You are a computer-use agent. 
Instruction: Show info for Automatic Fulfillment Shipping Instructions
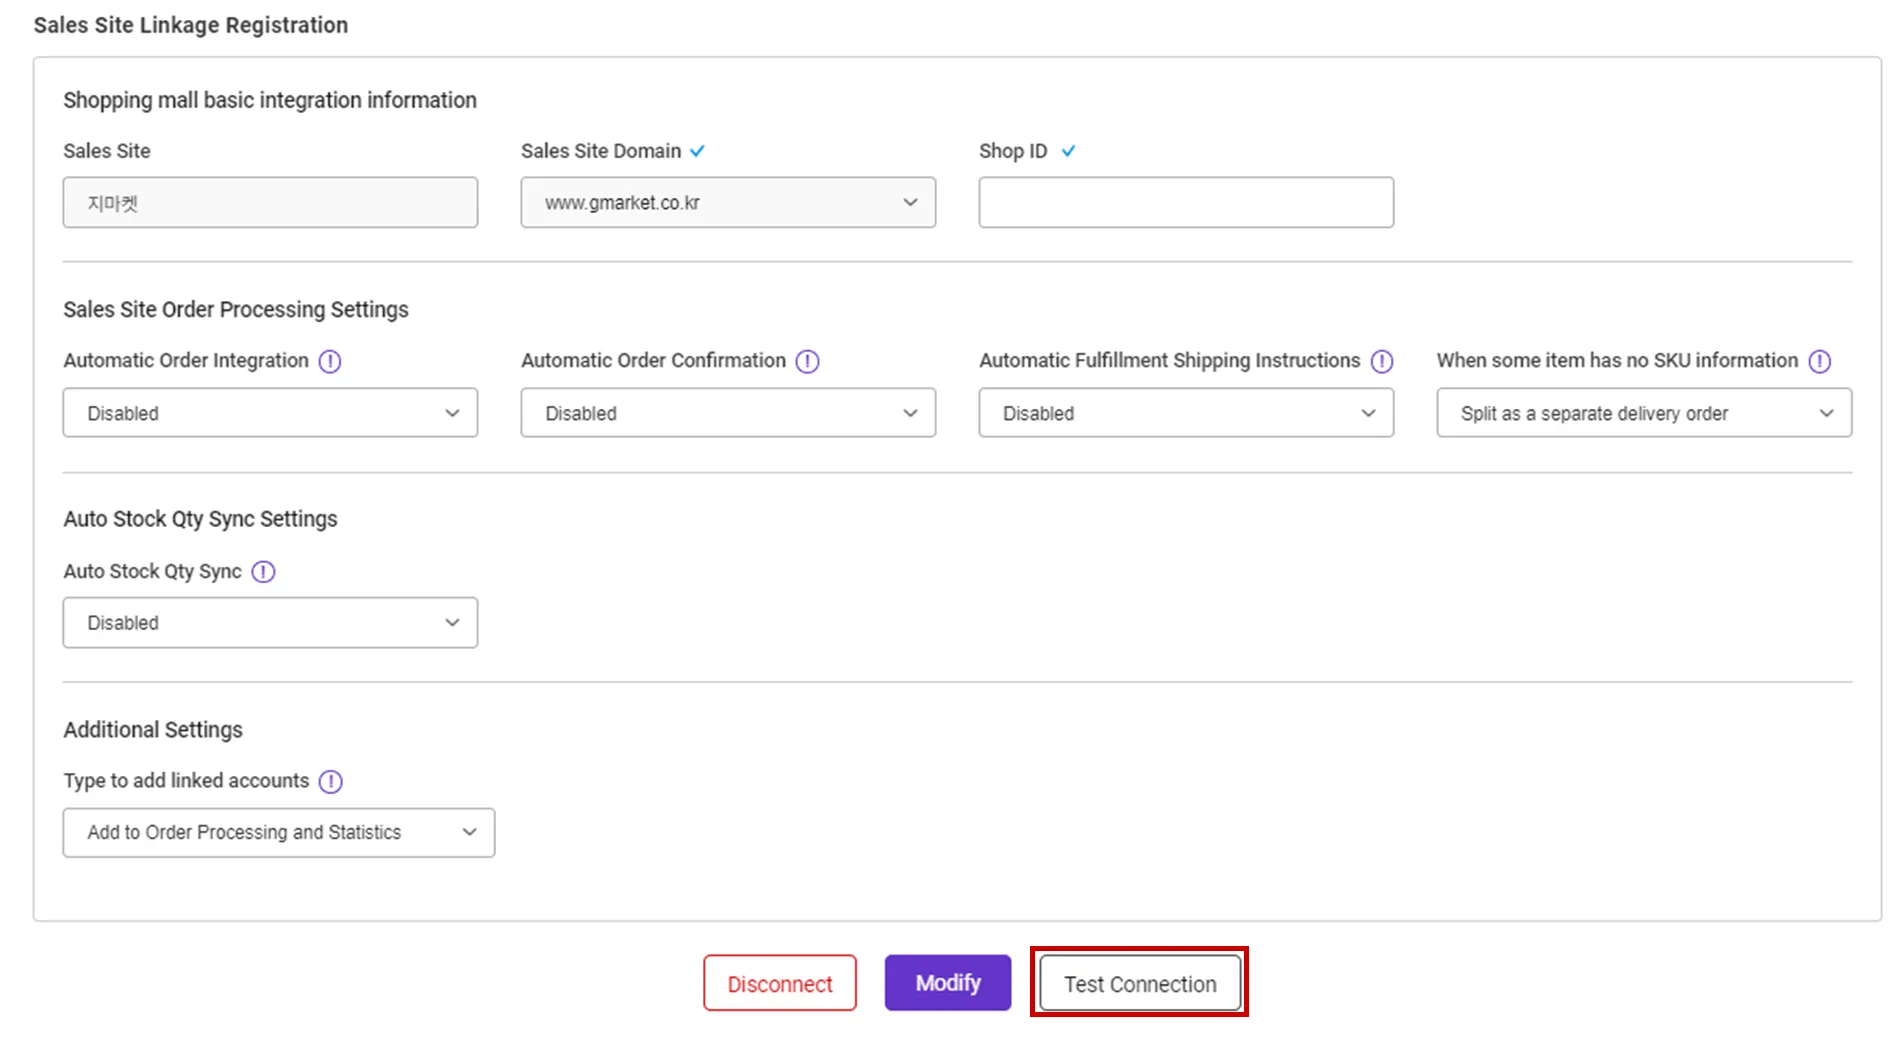[1381, 361]
